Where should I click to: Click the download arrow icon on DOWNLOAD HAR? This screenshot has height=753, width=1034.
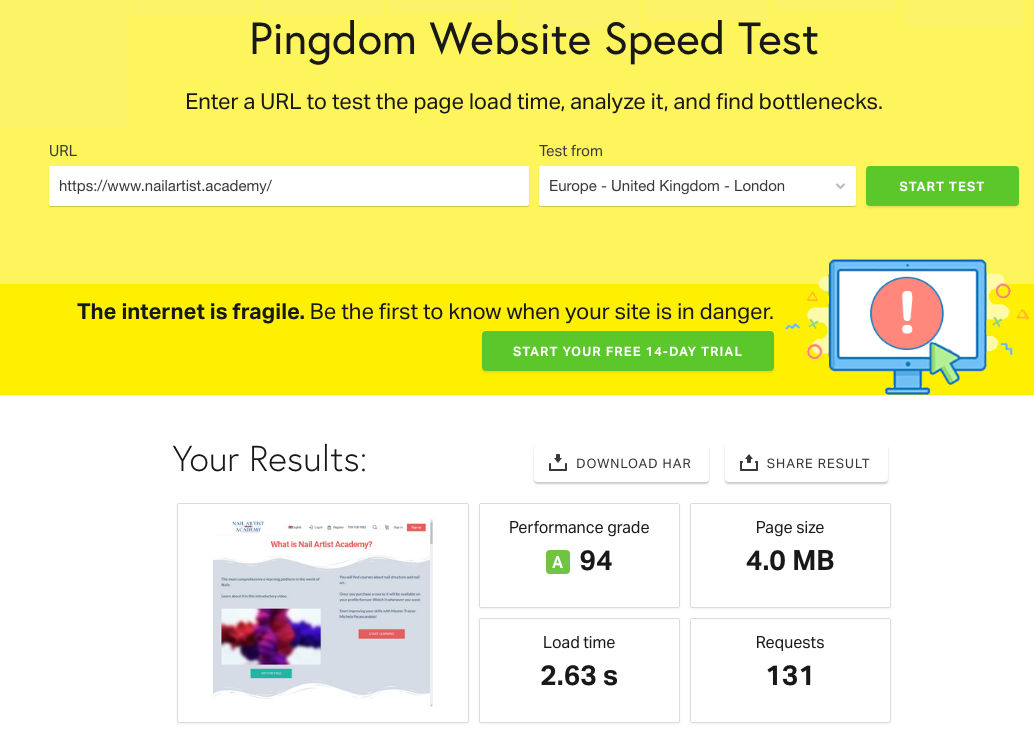coord(556,462)
